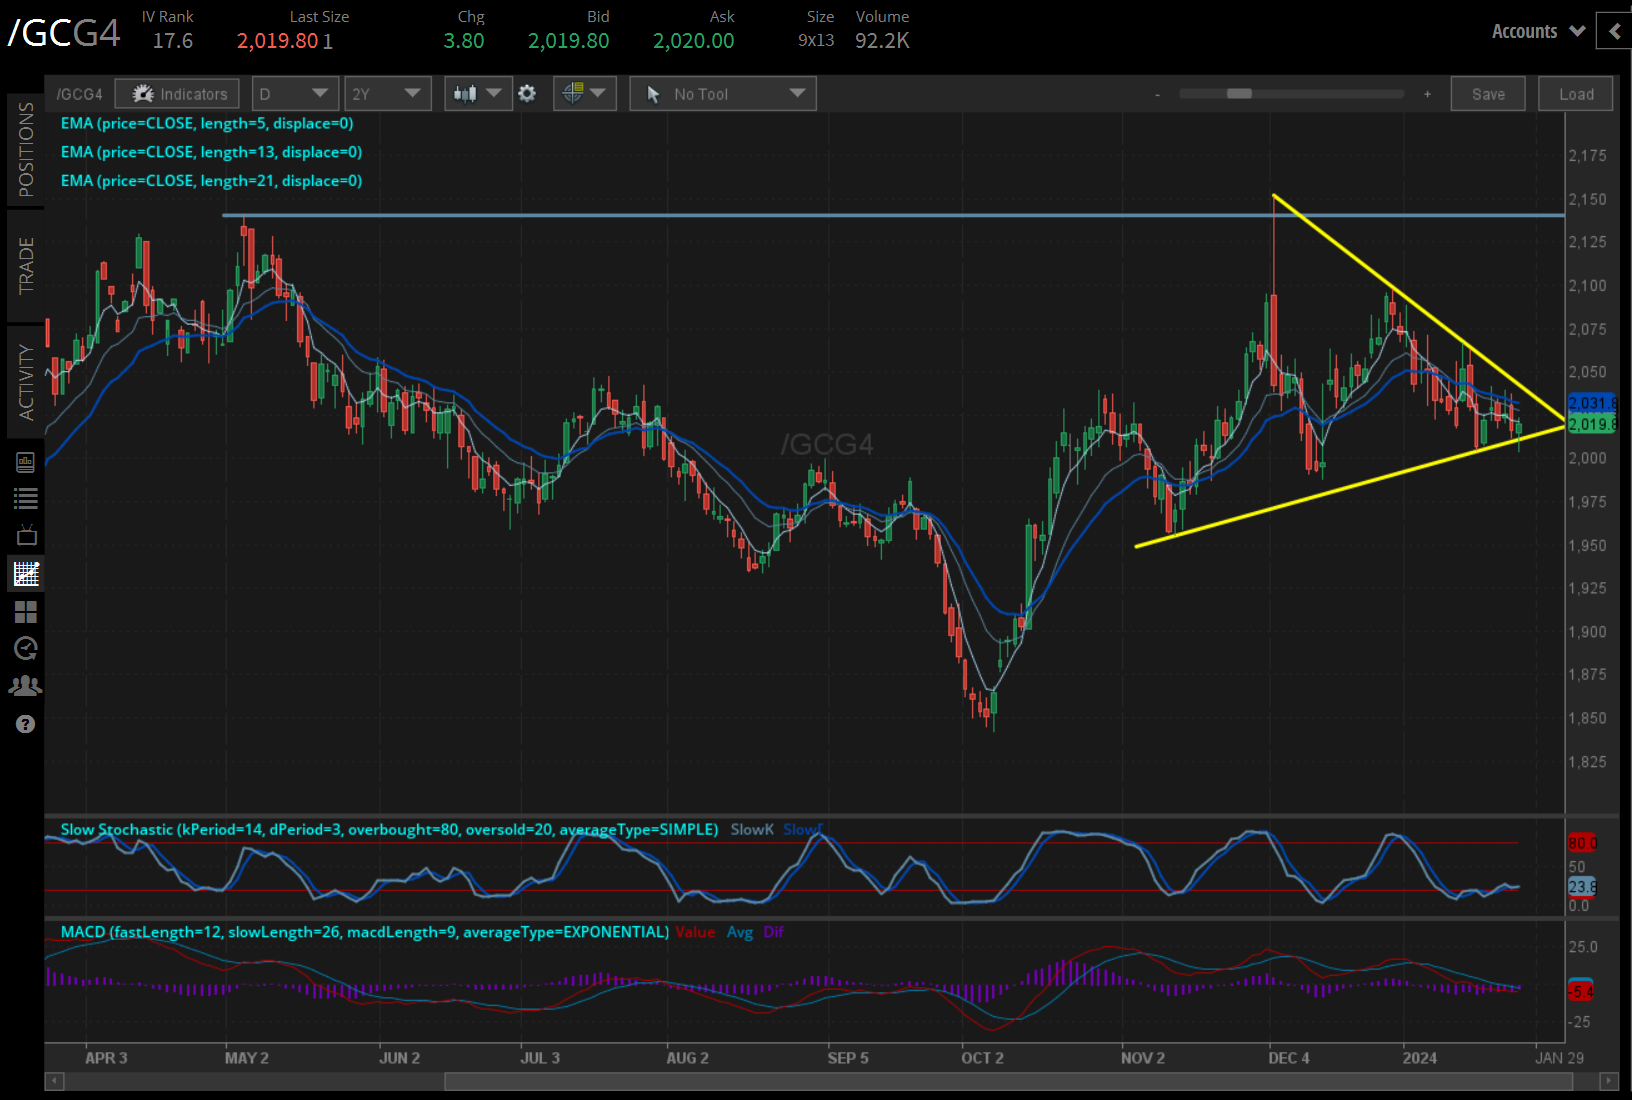Click the clock history icon in sidebar
The width and height of the screenshot is (1632, 1100).
pos(26,648)
